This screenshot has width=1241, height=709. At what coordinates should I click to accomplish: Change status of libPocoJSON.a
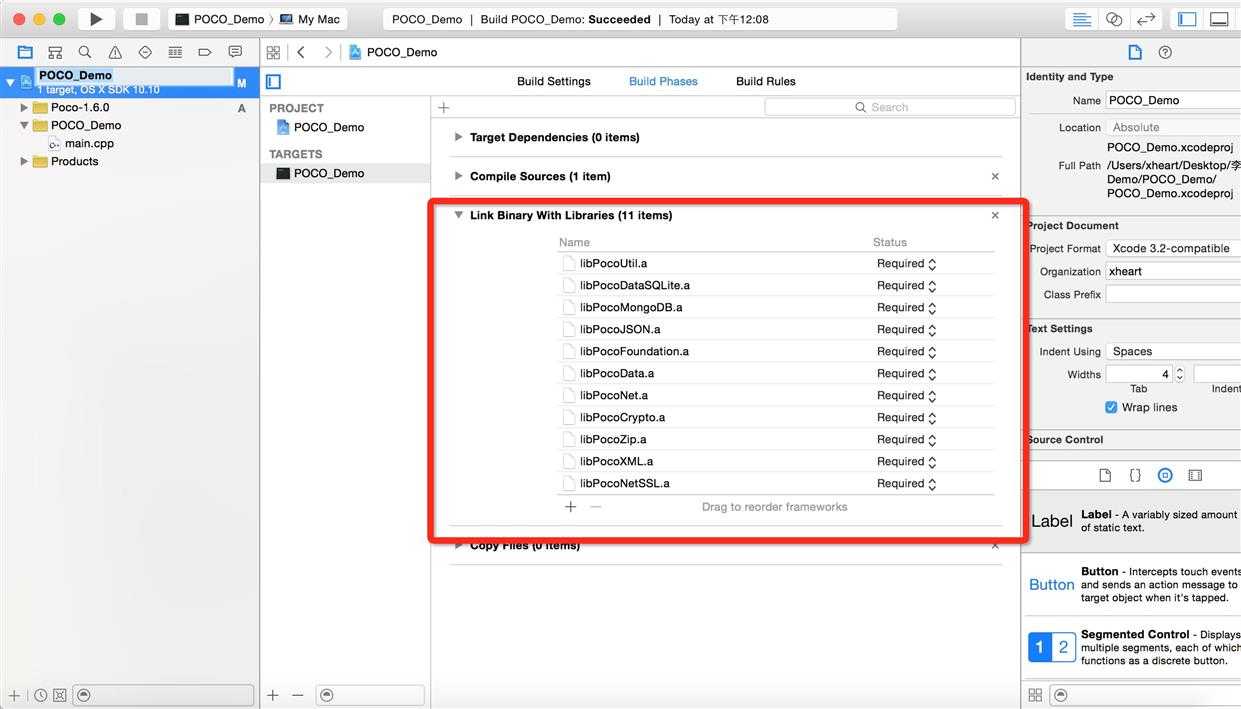point(907,329)
